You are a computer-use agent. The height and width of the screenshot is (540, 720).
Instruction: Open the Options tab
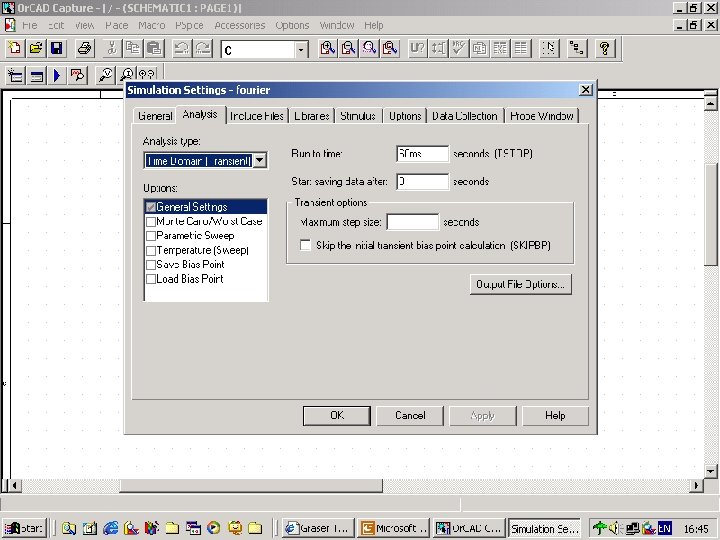[x=405, y=116]
